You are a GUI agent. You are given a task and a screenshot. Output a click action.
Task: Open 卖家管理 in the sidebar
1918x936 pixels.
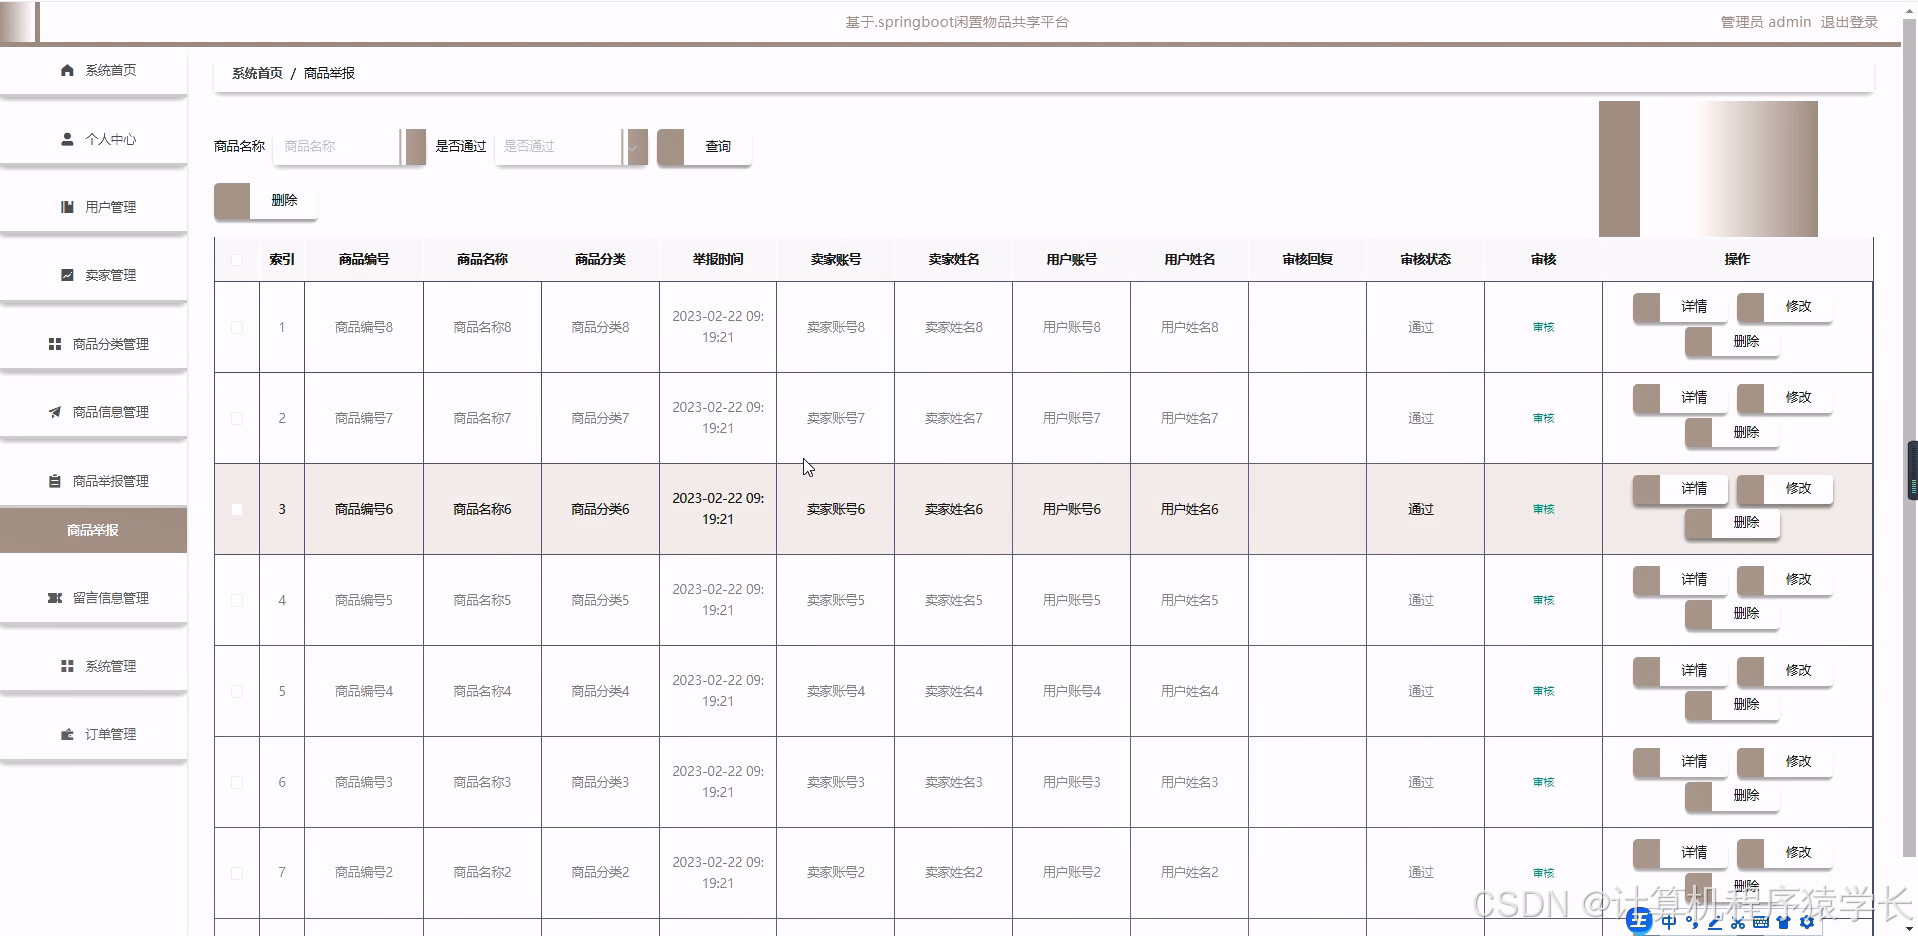click(x=94, y=275)
